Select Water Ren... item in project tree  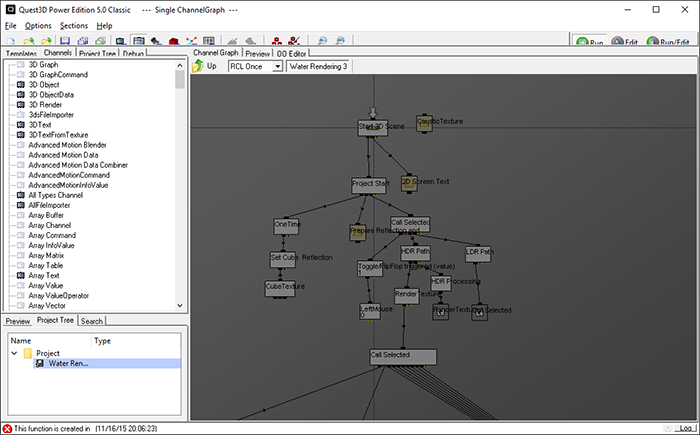tap(68, 363)
